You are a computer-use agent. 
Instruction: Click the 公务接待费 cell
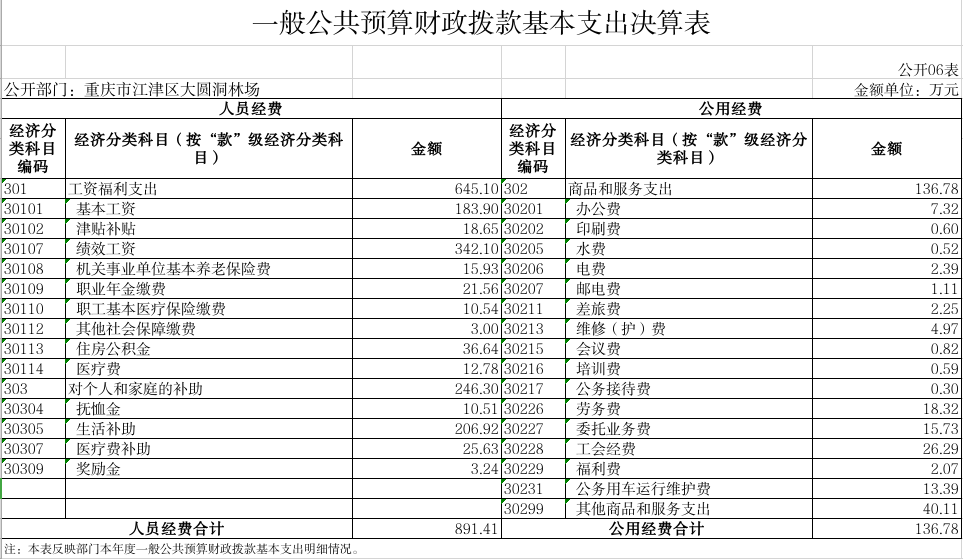point(689,389)
